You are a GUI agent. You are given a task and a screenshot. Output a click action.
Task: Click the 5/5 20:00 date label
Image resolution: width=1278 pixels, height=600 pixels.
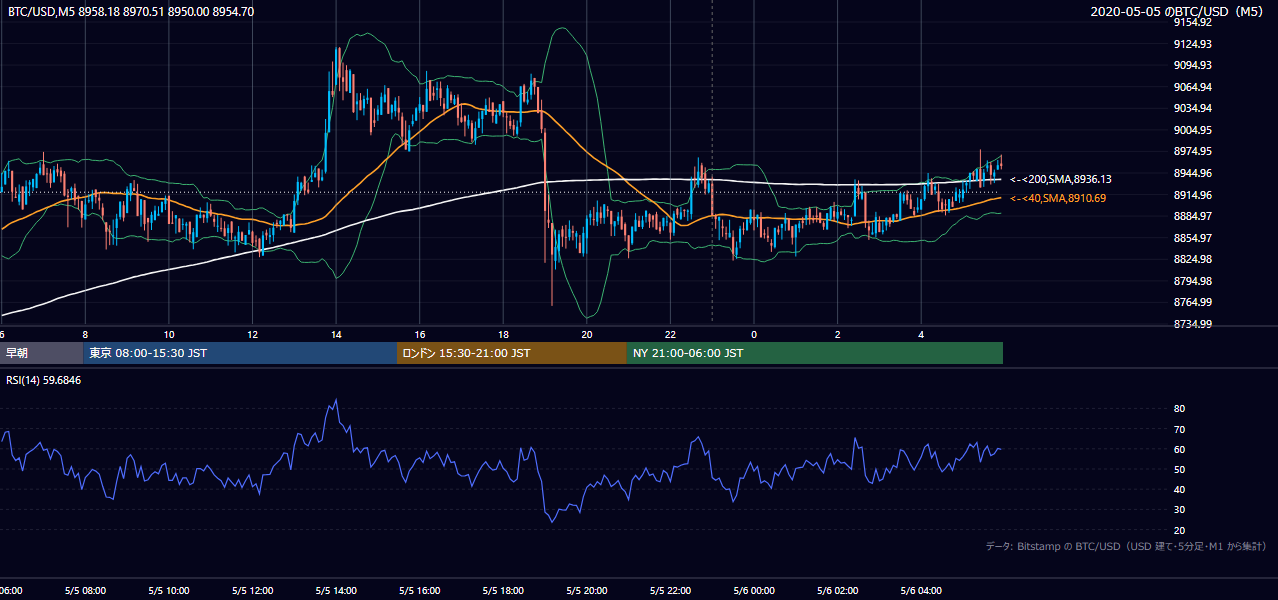click(x=587, y=590)
